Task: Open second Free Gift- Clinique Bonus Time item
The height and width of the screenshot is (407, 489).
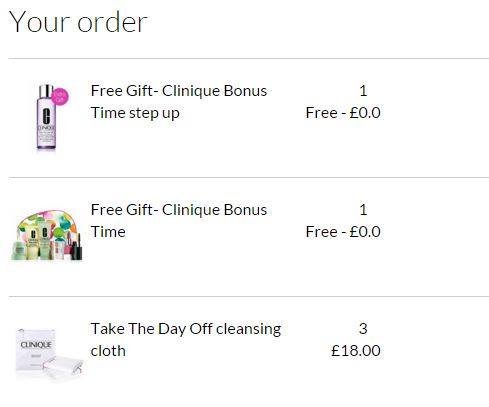Action: click(179, 220)
